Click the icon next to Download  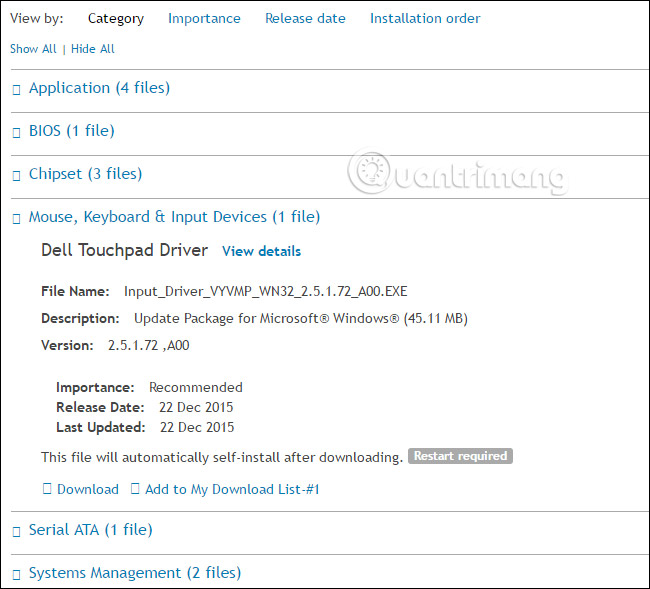click(47, 489)
